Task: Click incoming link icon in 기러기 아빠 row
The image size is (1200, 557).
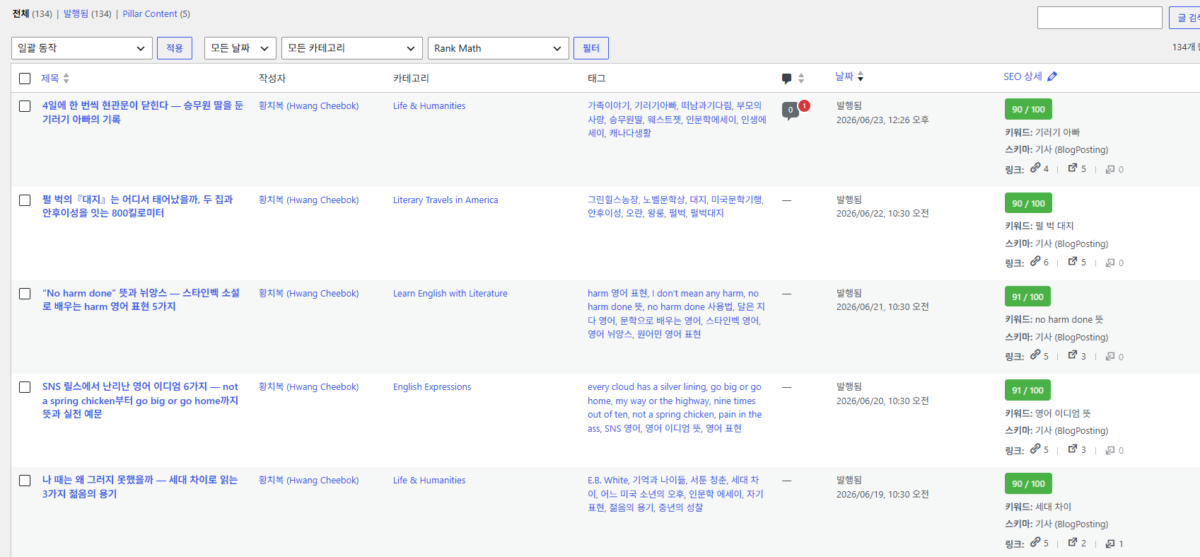Action: point(1110,169)
